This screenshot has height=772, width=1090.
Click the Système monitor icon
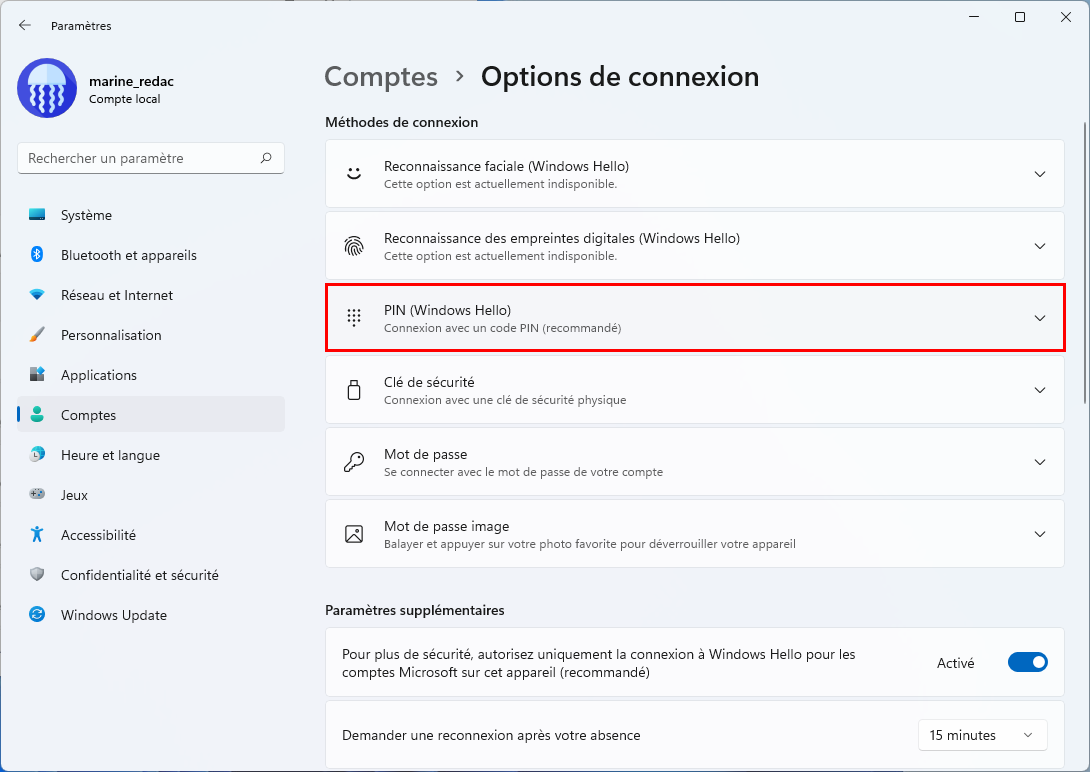[x=37, y=215]
